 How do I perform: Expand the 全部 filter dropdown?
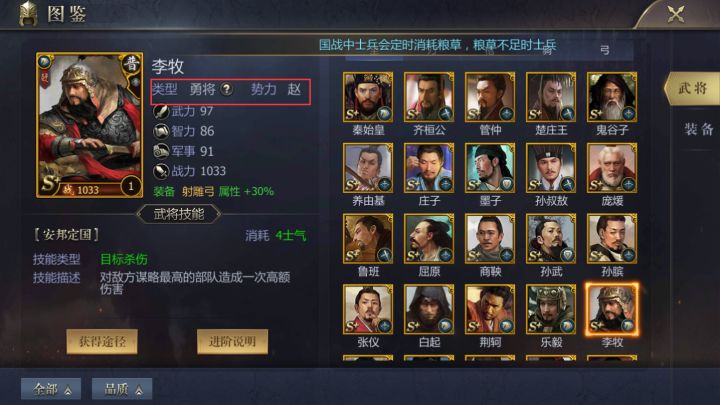51,389
